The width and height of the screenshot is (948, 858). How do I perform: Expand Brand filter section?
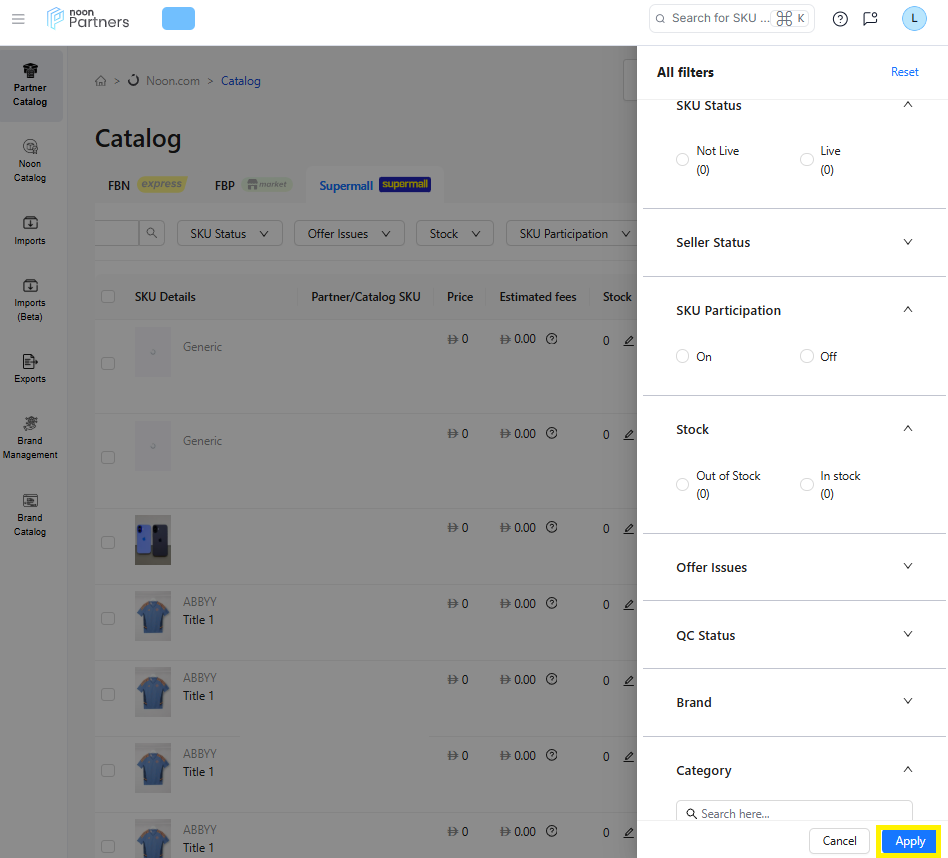pos(907,701)
